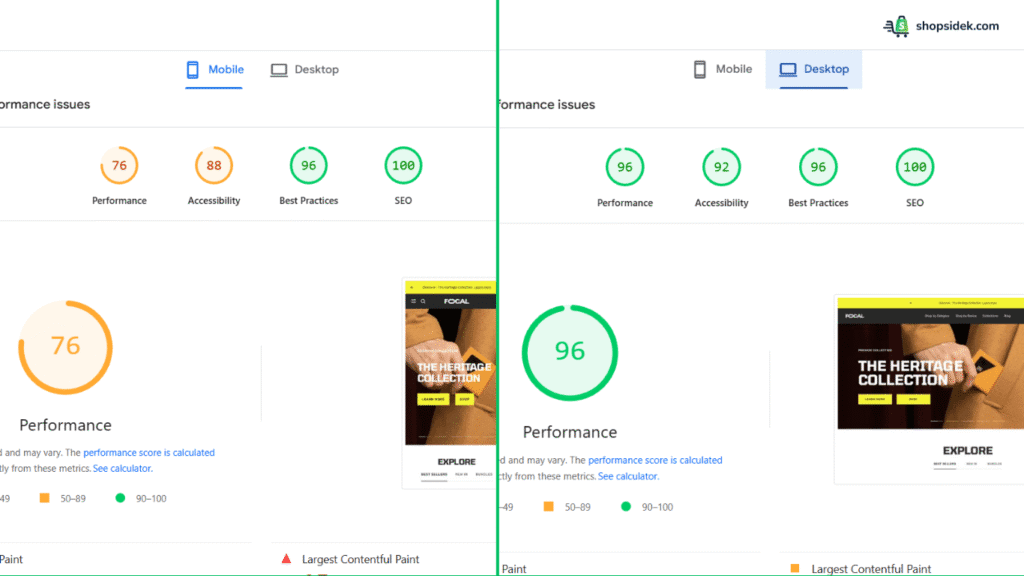This screenshot has width=1024, height=576.
Task: Click the Heritage Collection desktop site screenshot
Action: tap(928, 380)
